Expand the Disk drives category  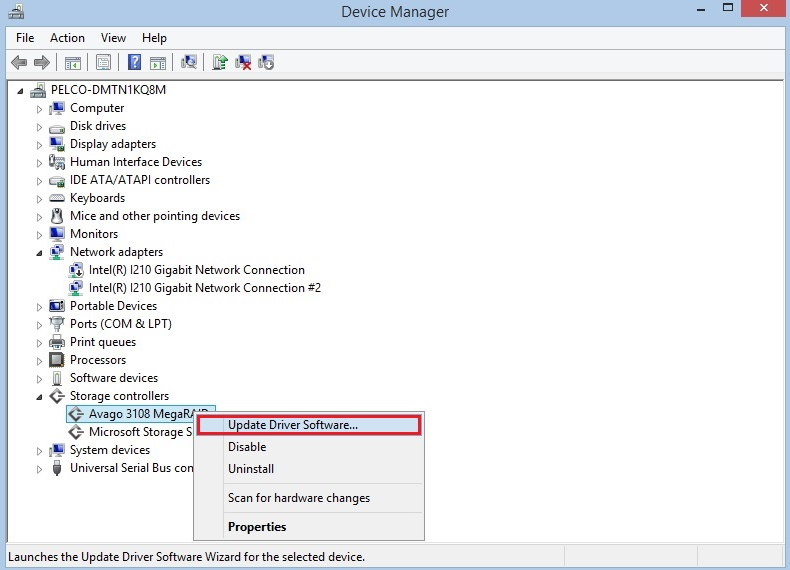[39, 127]
